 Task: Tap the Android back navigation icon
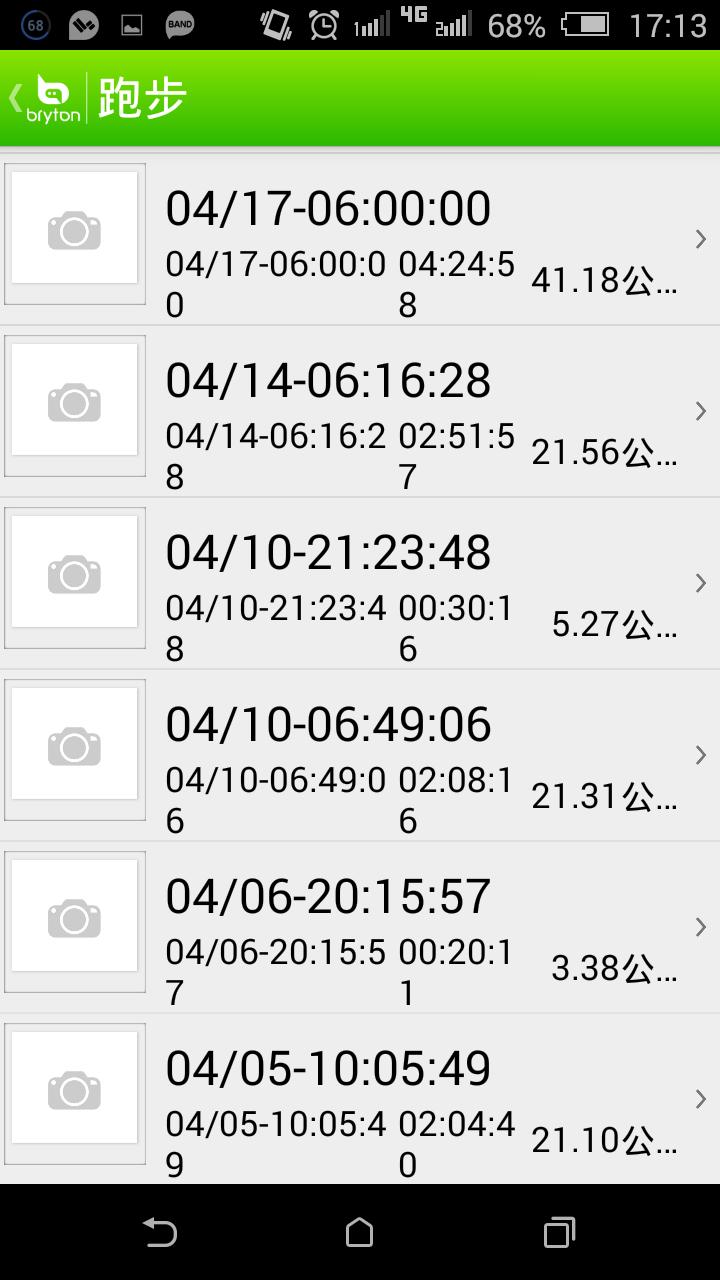coord(160,1232)
